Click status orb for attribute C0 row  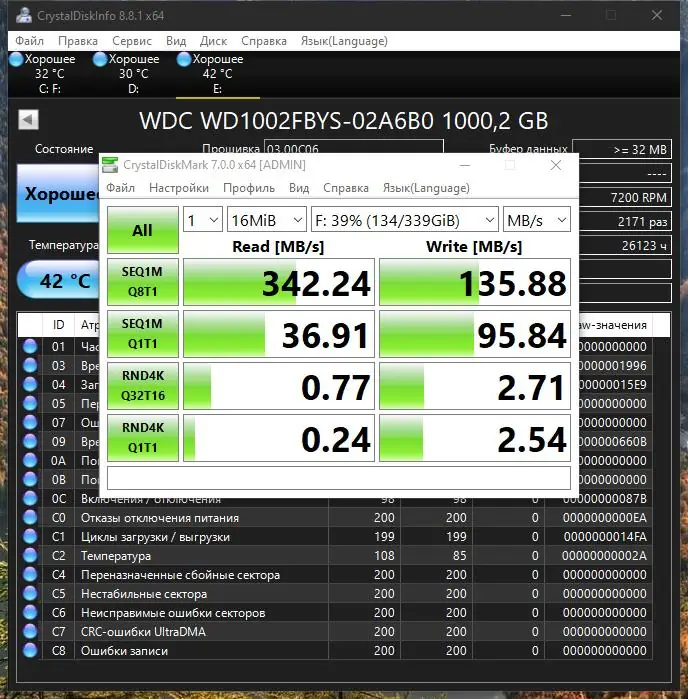(30, 518)
